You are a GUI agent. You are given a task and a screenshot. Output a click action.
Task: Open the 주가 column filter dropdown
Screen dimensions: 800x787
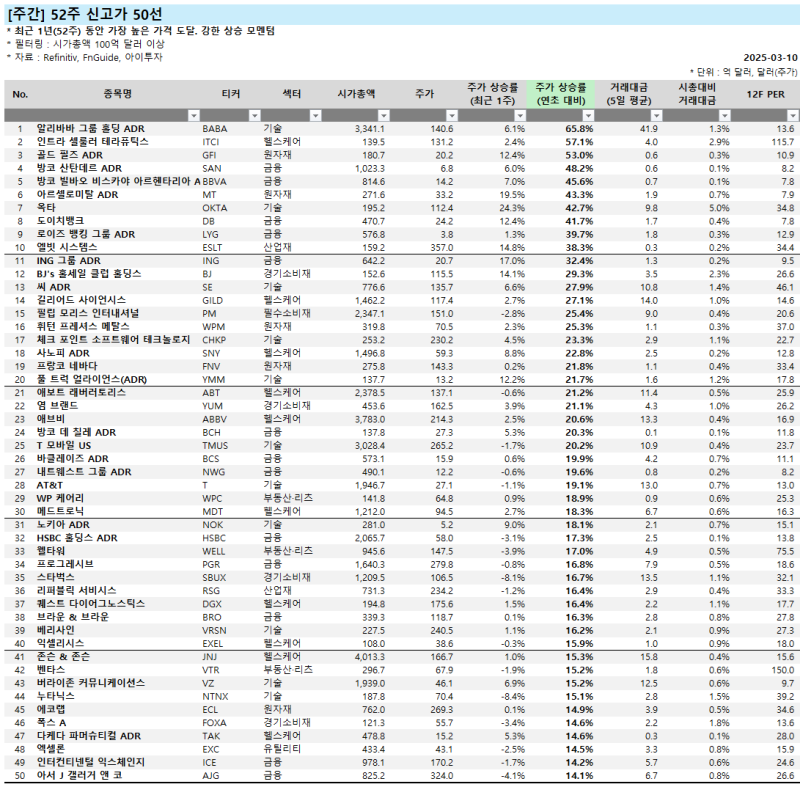coord(452,115)
